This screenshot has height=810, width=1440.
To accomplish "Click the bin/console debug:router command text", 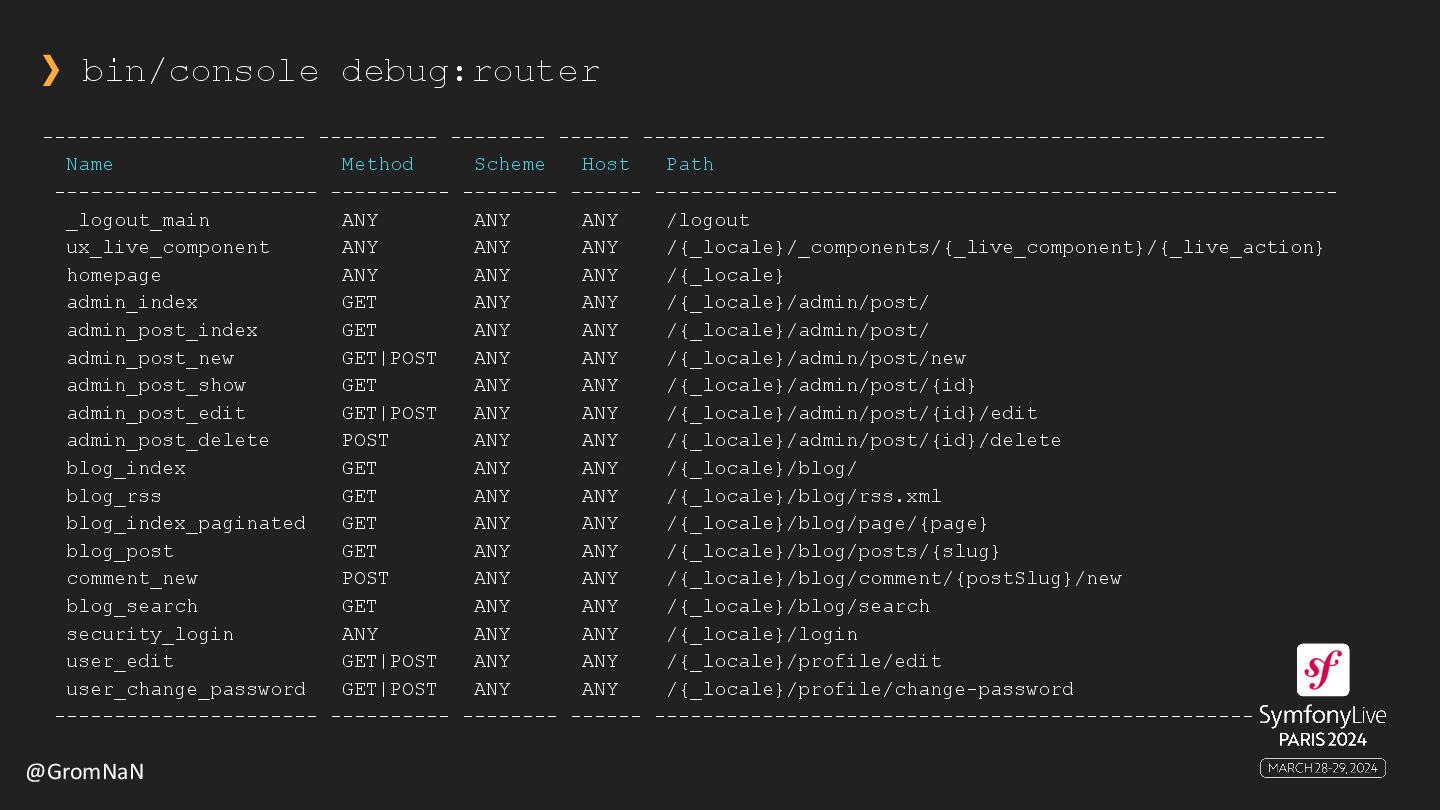I will (x=340, y=71).
